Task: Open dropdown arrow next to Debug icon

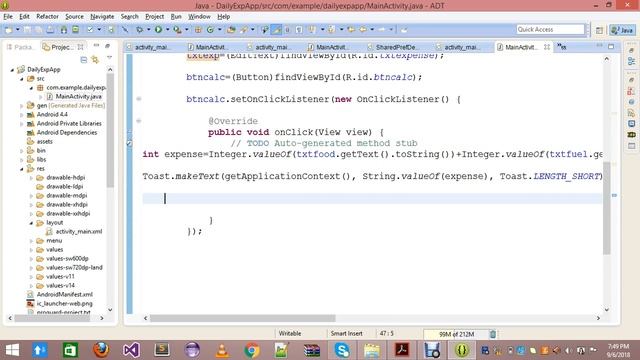Action: [x=148, y=29]
